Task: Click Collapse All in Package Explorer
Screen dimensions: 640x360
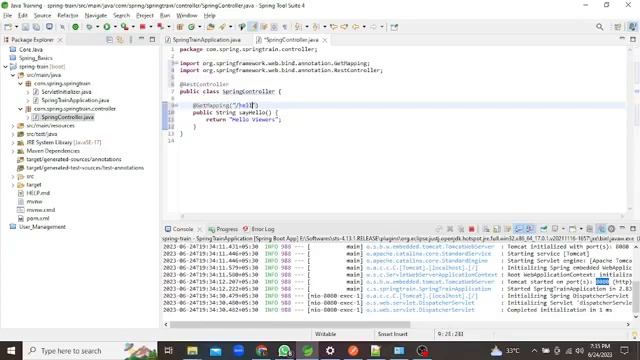Action: click(109, 40)
